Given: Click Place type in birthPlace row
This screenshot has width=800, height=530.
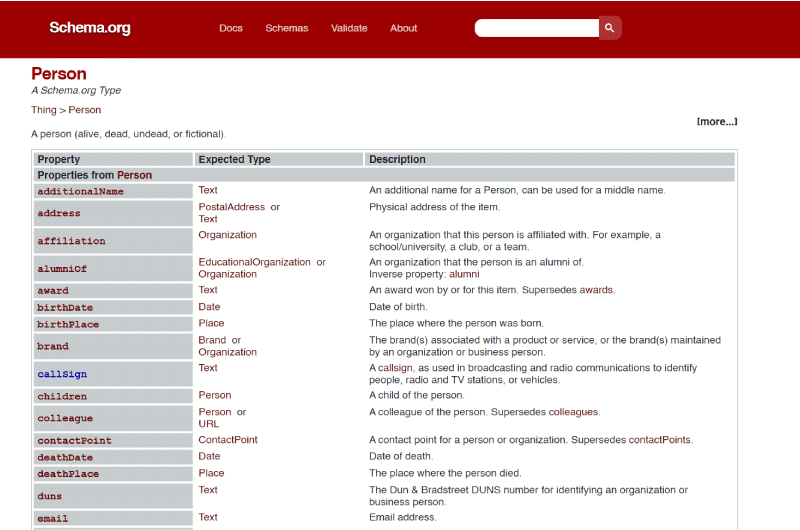Looking at the screenshot, I should pyautogui.click(x=211, y=323).
